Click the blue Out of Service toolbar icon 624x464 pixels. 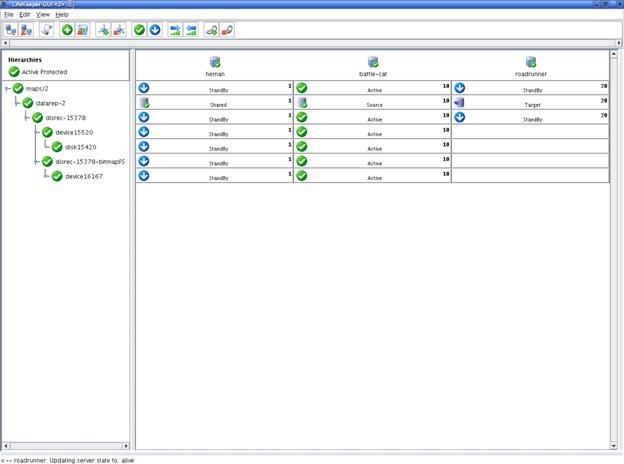tap(155, 30)
